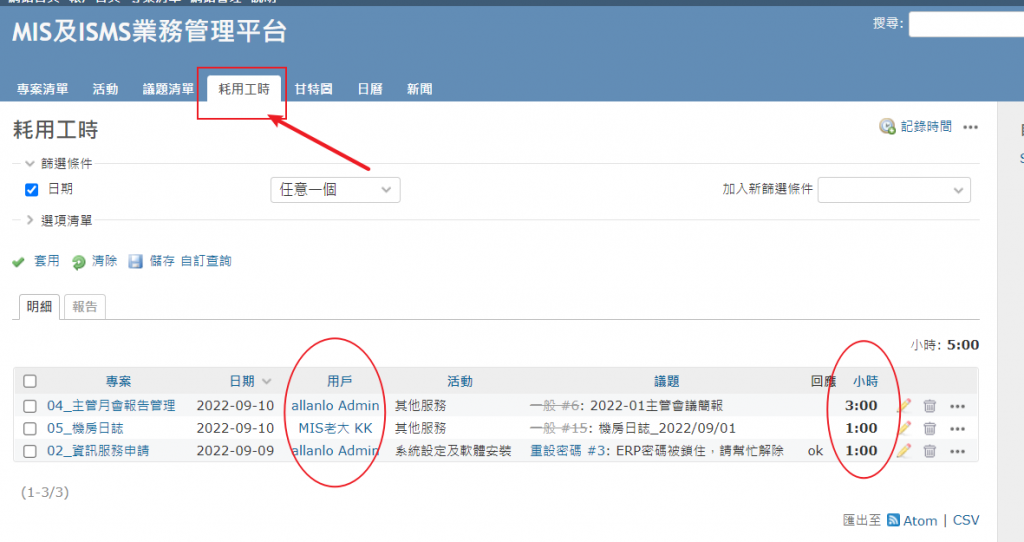Export list via CSV link

[966, 520]
